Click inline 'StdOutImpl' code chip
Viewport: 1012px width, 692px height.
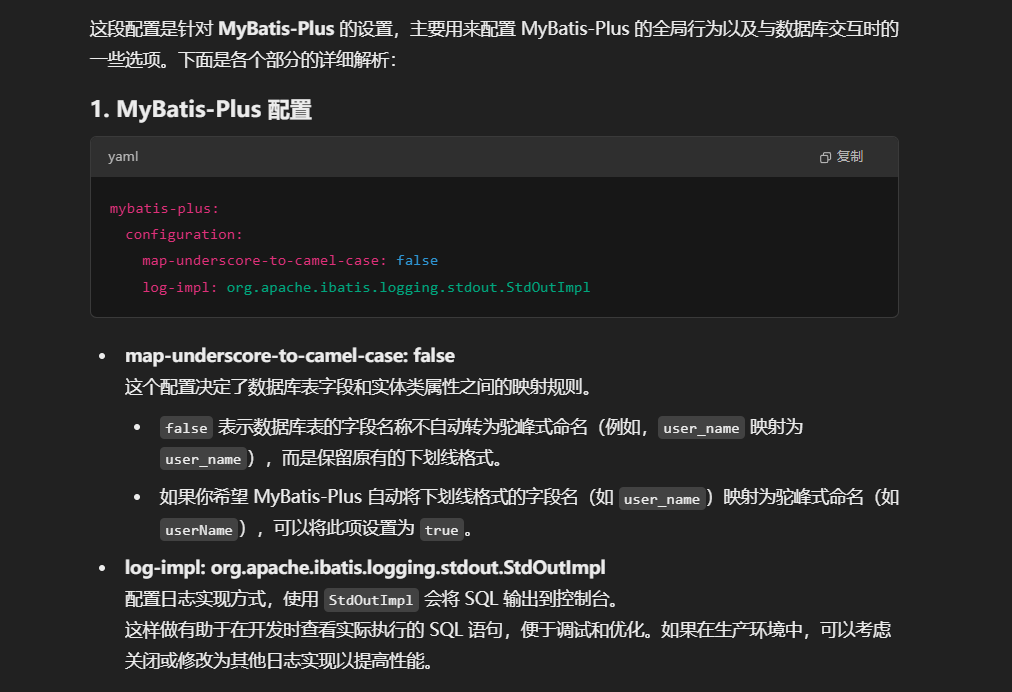370,600
